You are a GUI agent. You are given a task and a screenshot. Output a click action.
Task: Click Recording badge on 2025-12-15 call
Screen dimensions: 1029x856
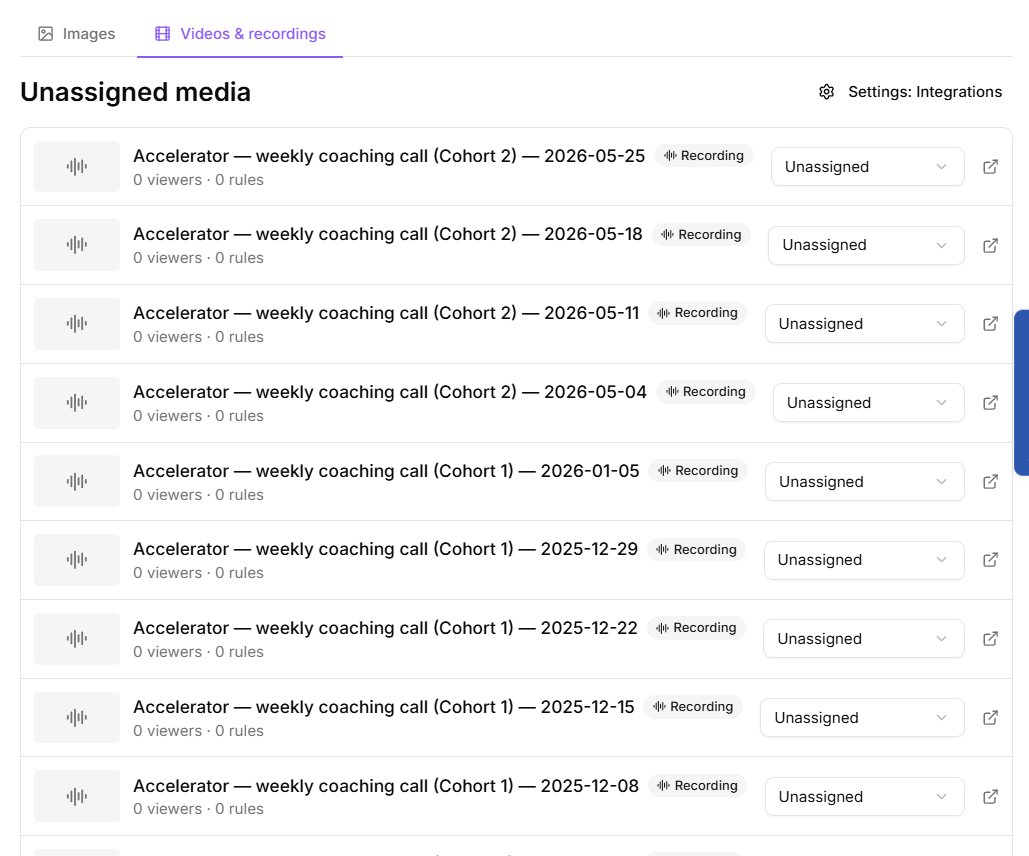point(693,706)
